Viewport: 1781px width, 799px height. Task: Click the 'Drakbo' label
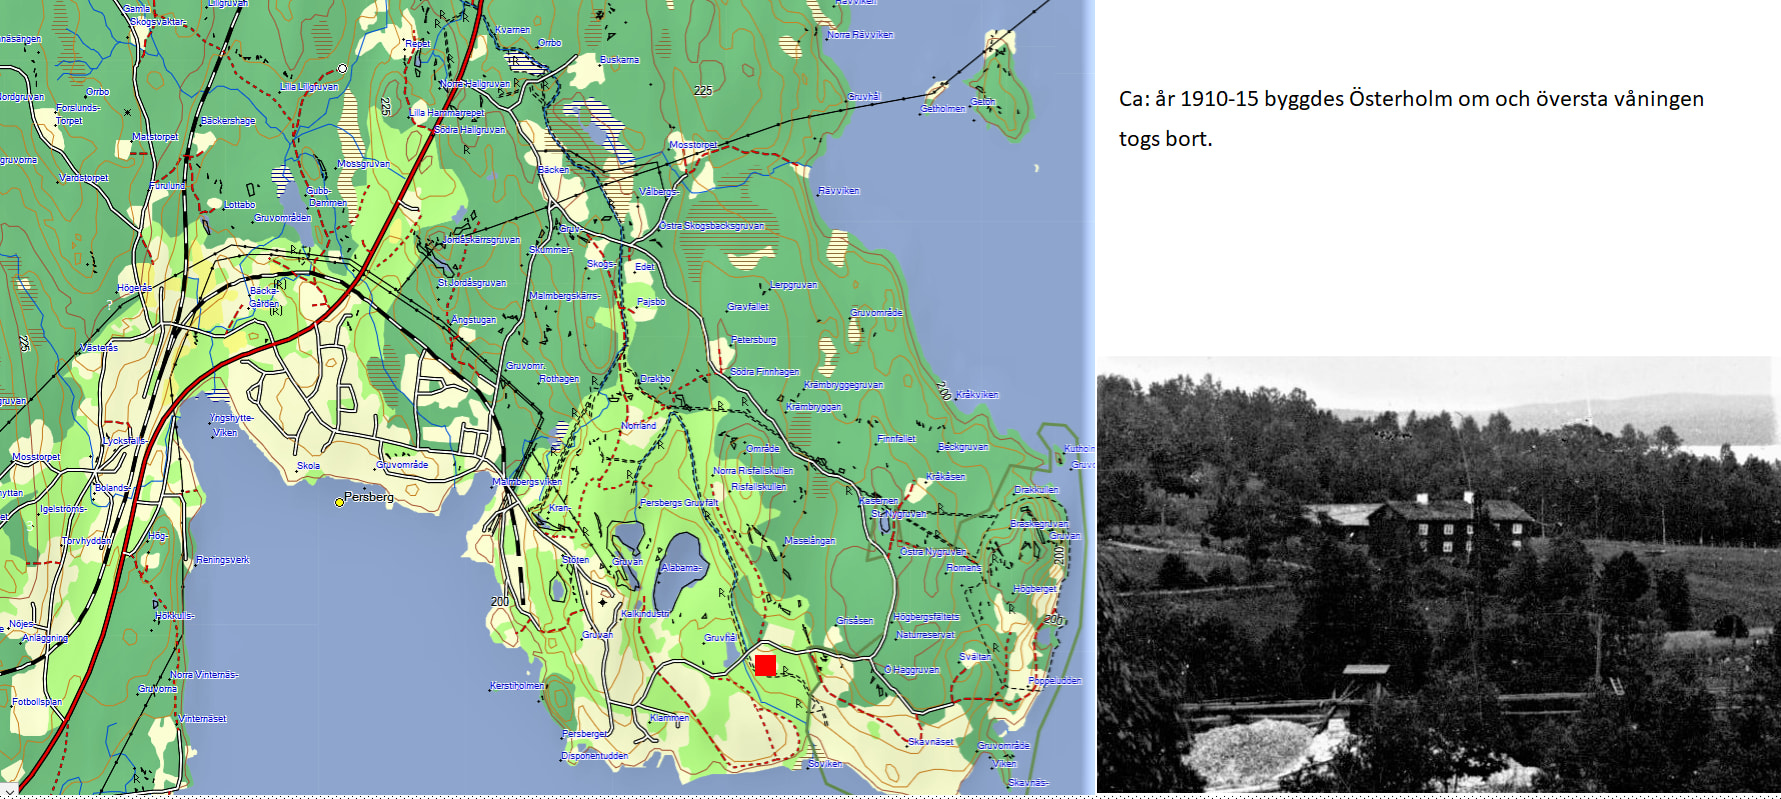pos(655,379)
